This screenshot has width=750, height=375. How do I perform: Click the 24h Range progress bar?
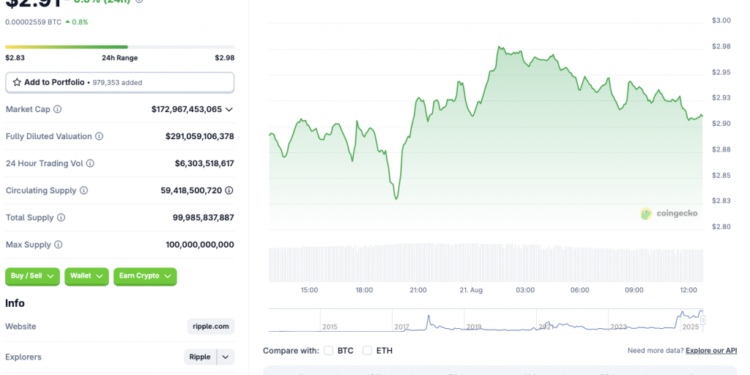(120, 47)
